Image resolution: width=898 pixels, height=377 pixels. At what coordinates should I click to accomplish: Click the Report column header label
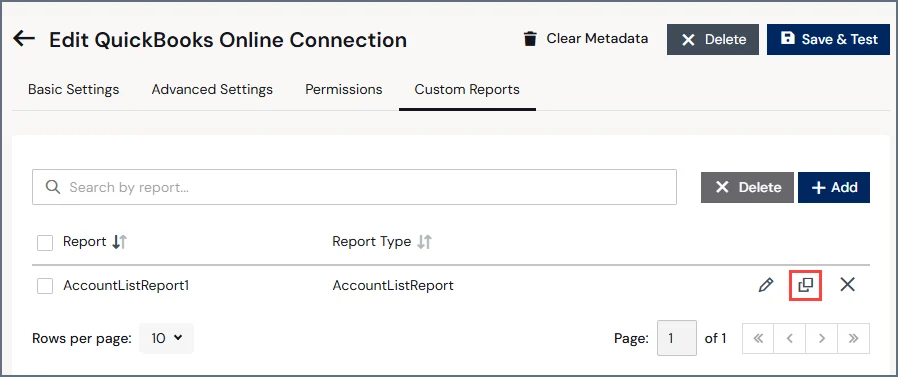click(x=85, y=242)
